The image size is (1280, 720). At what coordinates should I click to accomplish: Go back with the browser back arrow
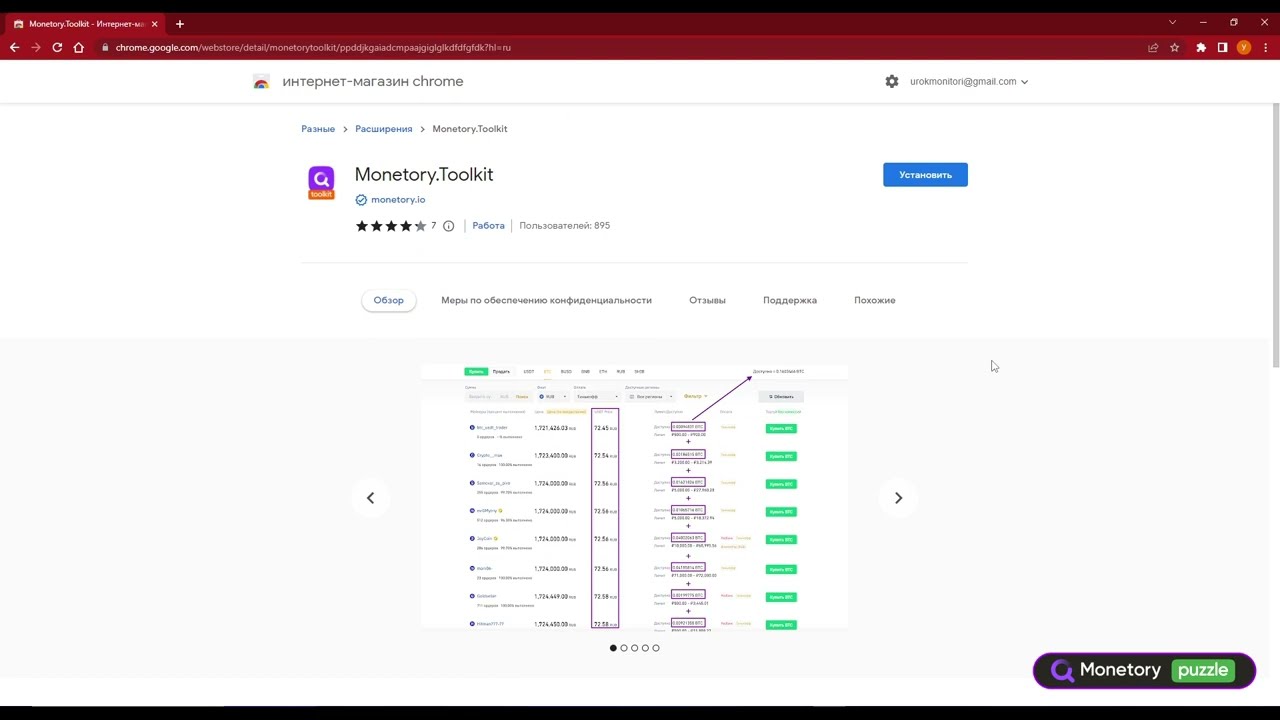[x=14, y=47]
